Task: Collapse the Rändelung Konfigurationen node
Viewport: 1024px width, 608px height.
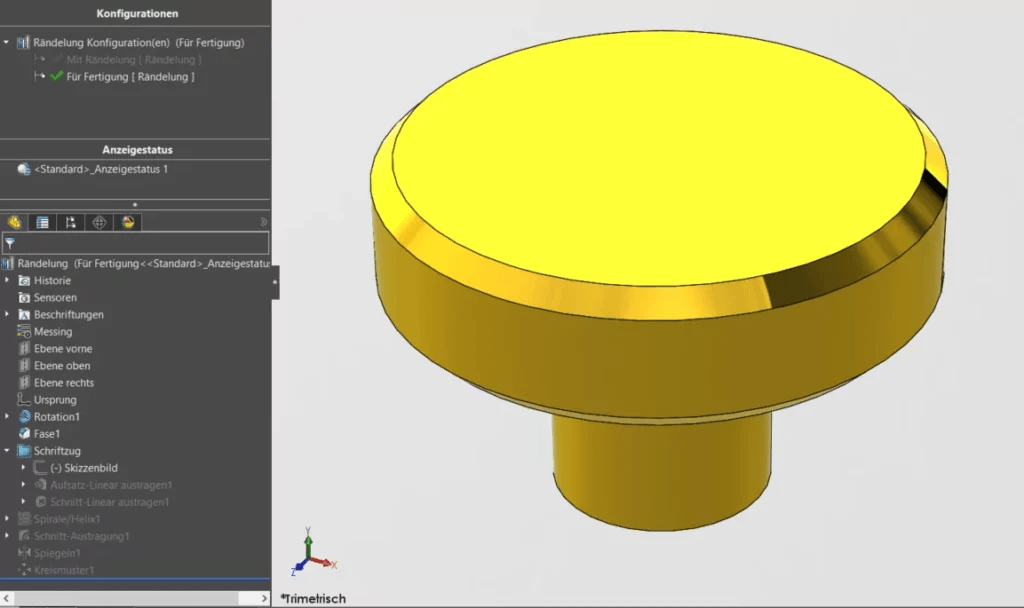Action: (6, 42)
